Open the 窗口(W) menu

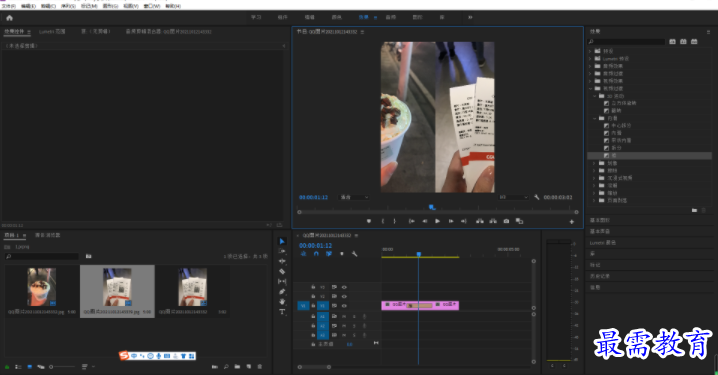tap(152, 6)
